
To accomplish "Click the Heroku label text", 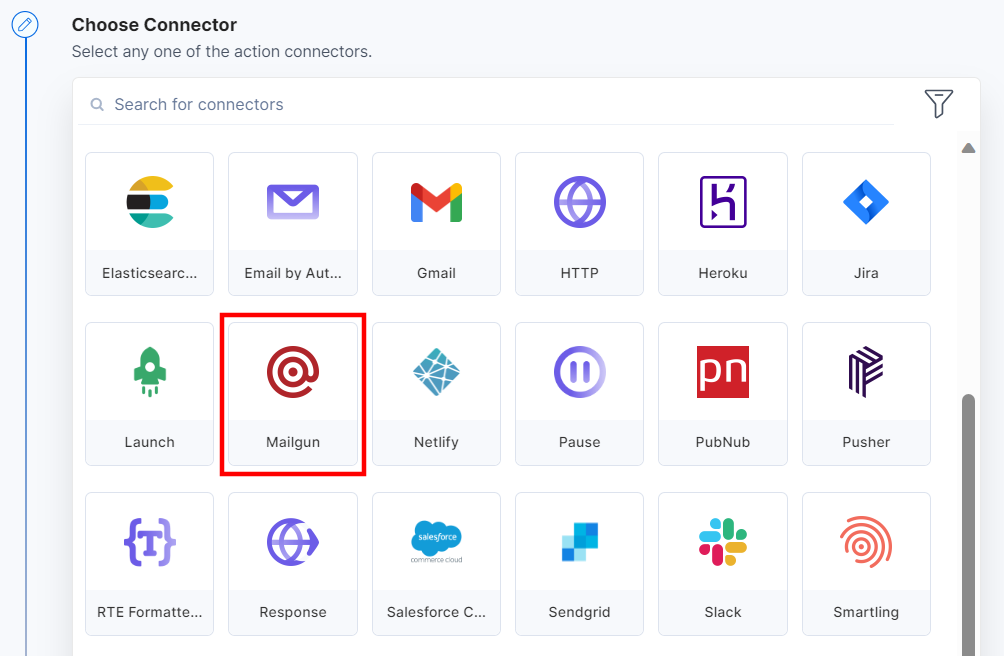I will pos(723,273).
